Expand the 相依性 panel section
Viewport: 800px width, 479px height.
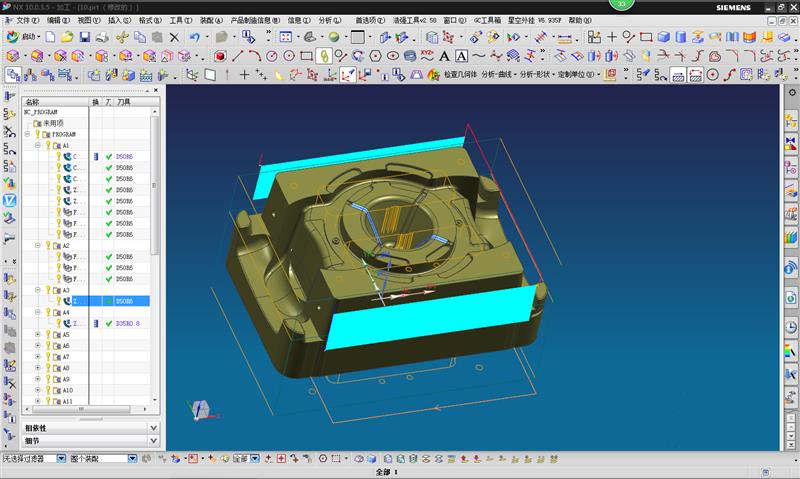tap(153, 428)
